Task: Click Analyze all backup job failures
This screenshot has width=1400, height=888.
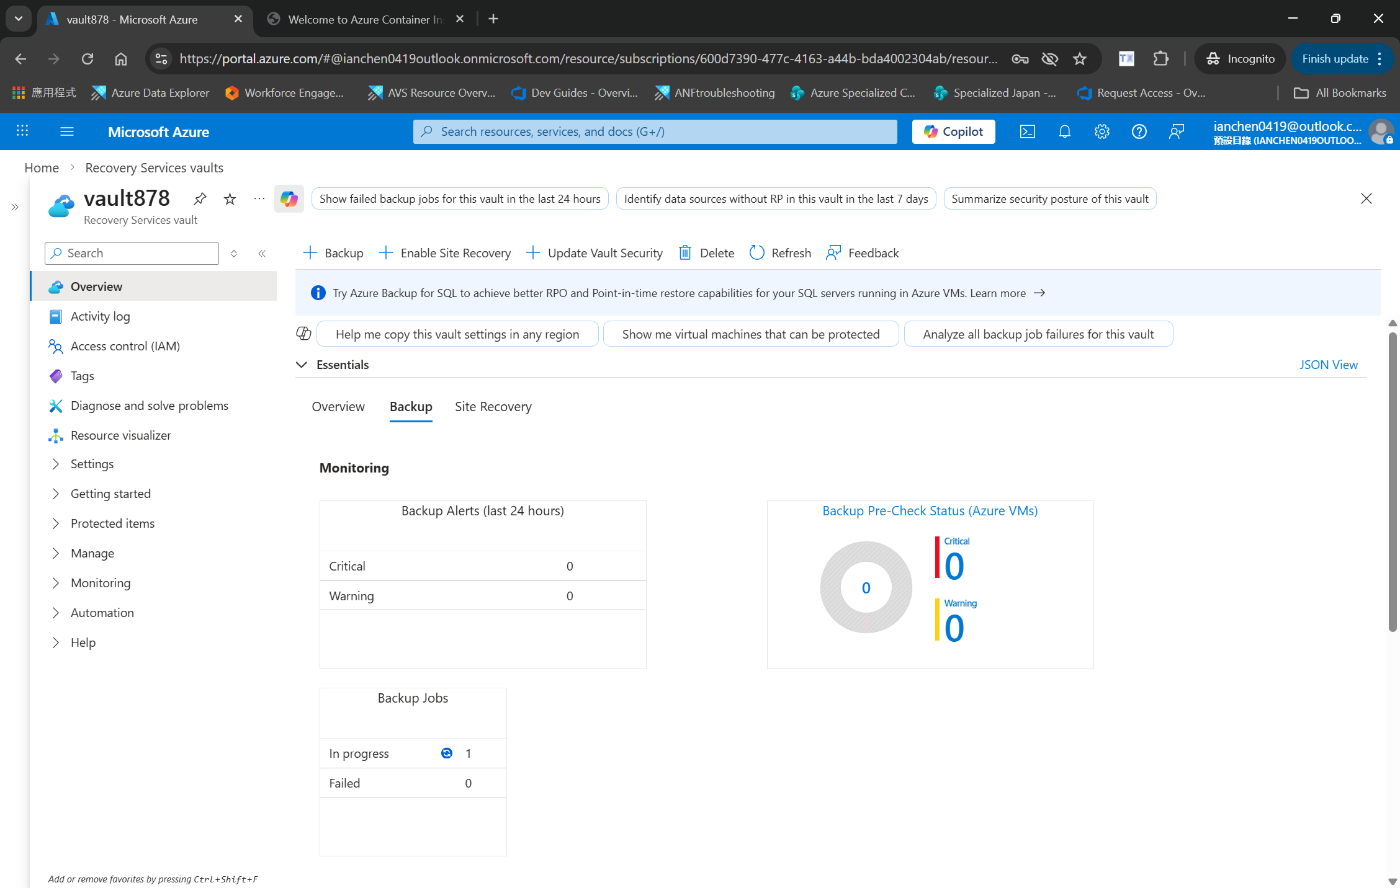Action: (x=1038, y=334)
